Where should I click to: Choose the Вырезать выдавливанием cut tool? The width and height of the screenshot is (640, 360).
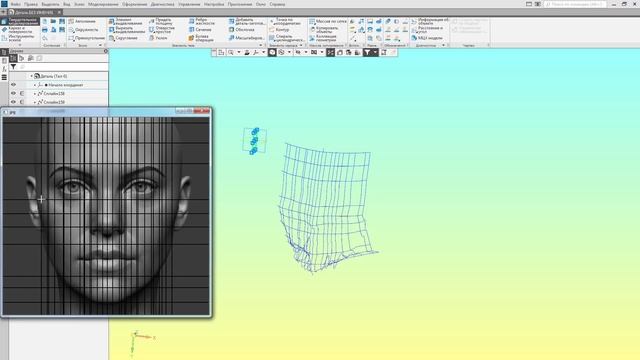point(127,30)
